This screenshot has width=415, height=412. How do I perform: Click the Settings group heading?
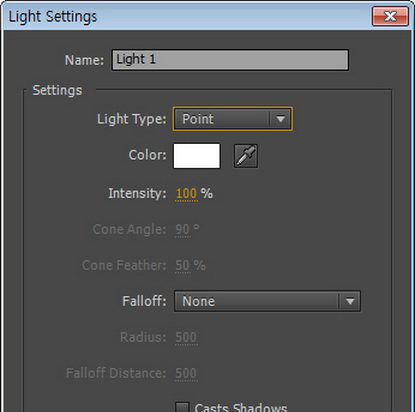(x=57, y=90)
